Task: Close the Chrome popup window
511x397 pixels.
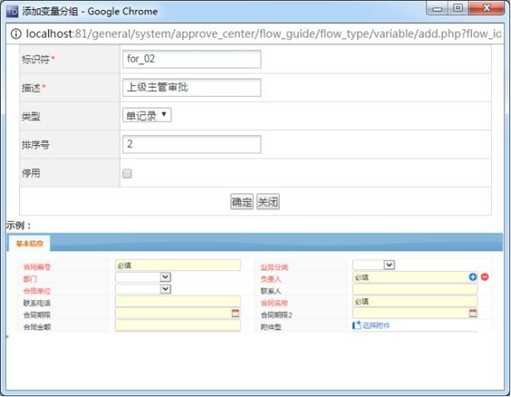Action: (x=487, y=9)
